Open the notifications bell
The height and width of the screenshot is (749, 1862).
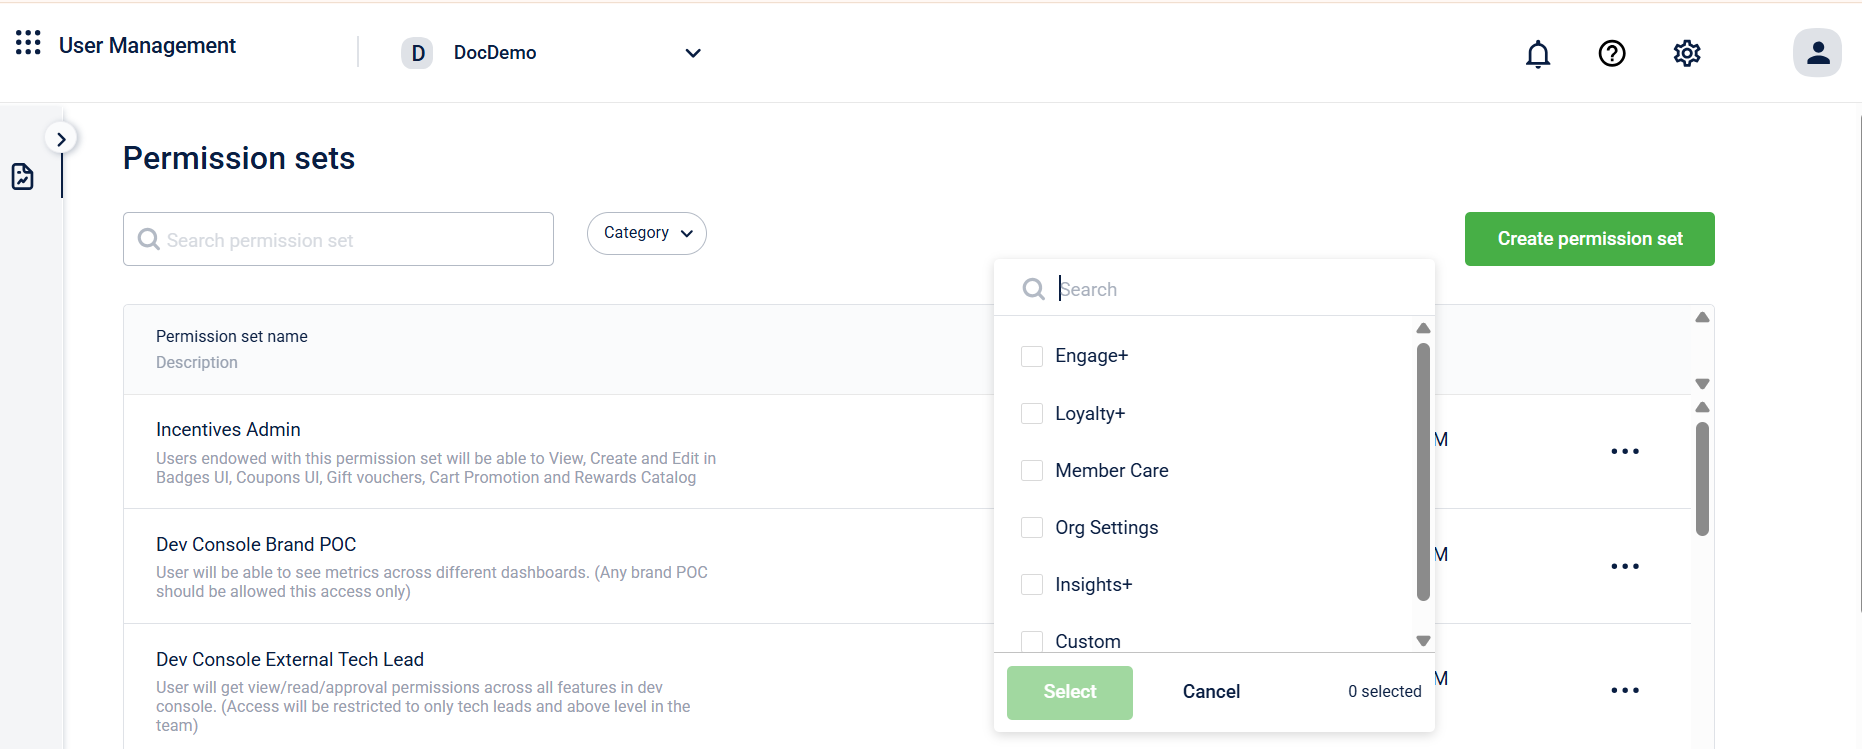tap(1538, 53)
